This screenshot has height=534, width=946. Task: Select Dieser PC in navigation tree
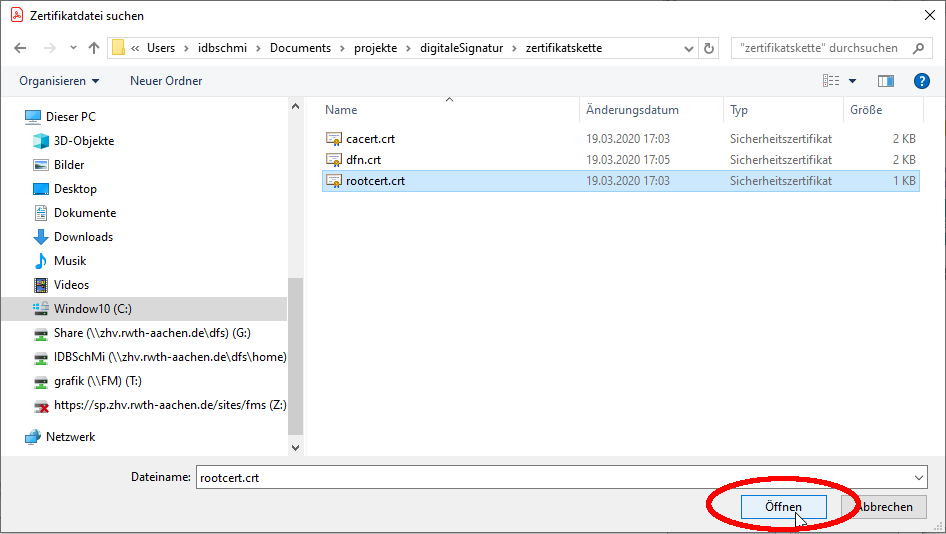click(71, 116)
